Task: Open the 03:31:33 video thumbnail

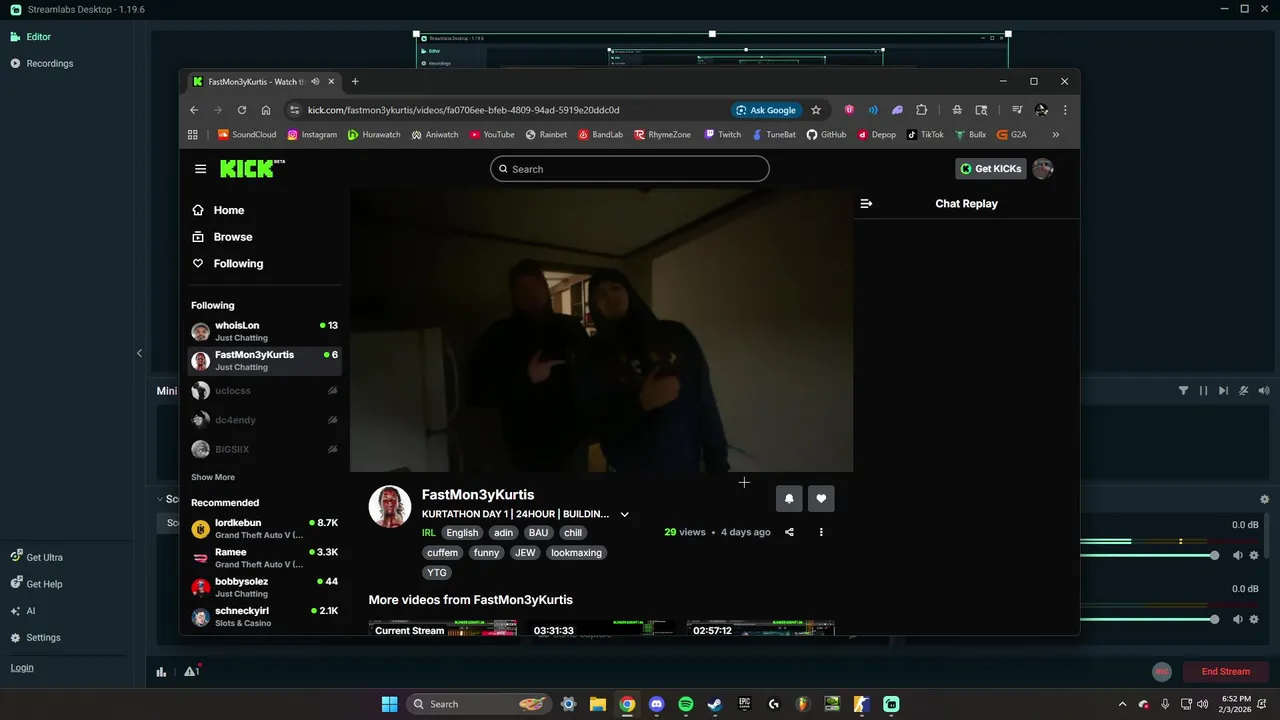Action: pos(601,628)
